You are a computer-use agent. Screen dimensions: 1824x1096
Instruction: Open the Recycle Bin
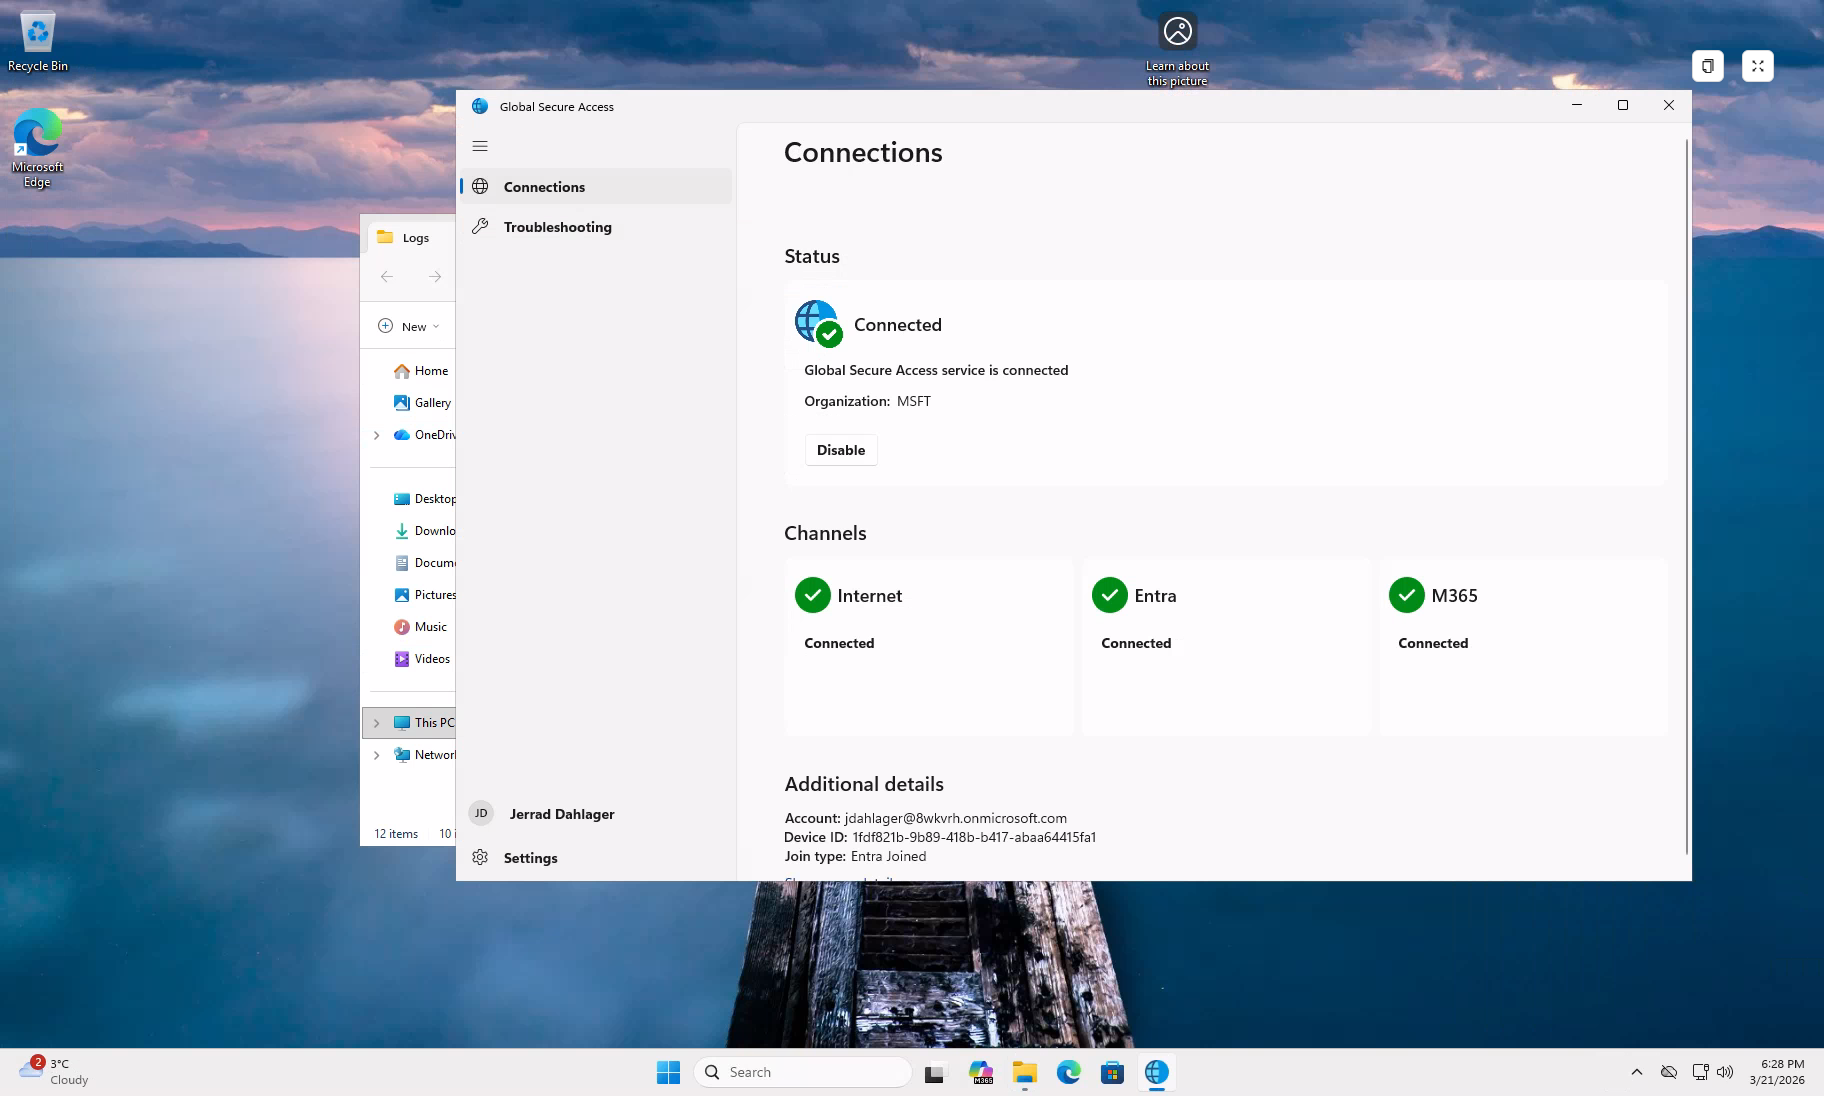37,30
